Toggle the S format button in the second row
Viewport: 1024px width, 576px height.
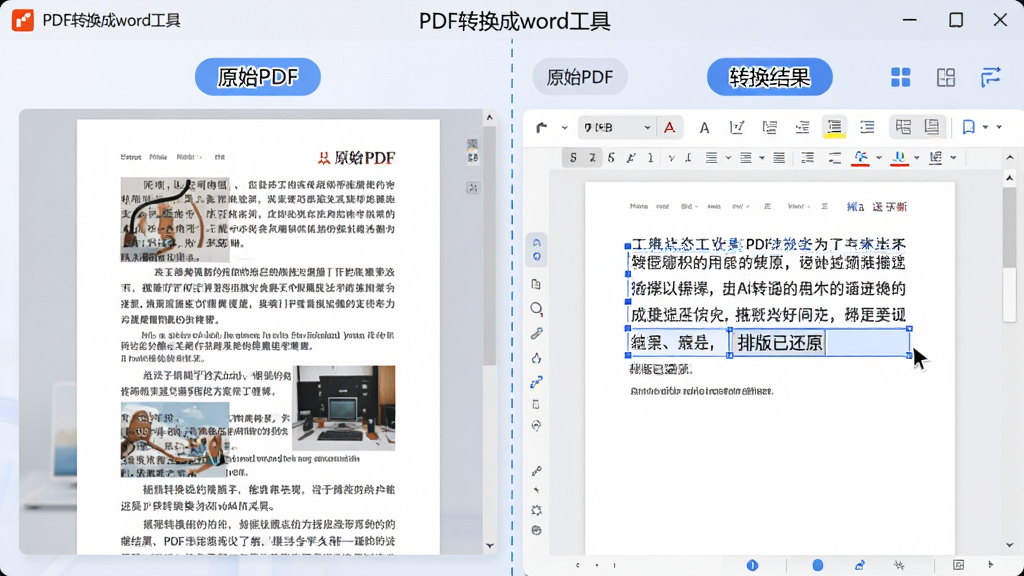pos(573,157)
